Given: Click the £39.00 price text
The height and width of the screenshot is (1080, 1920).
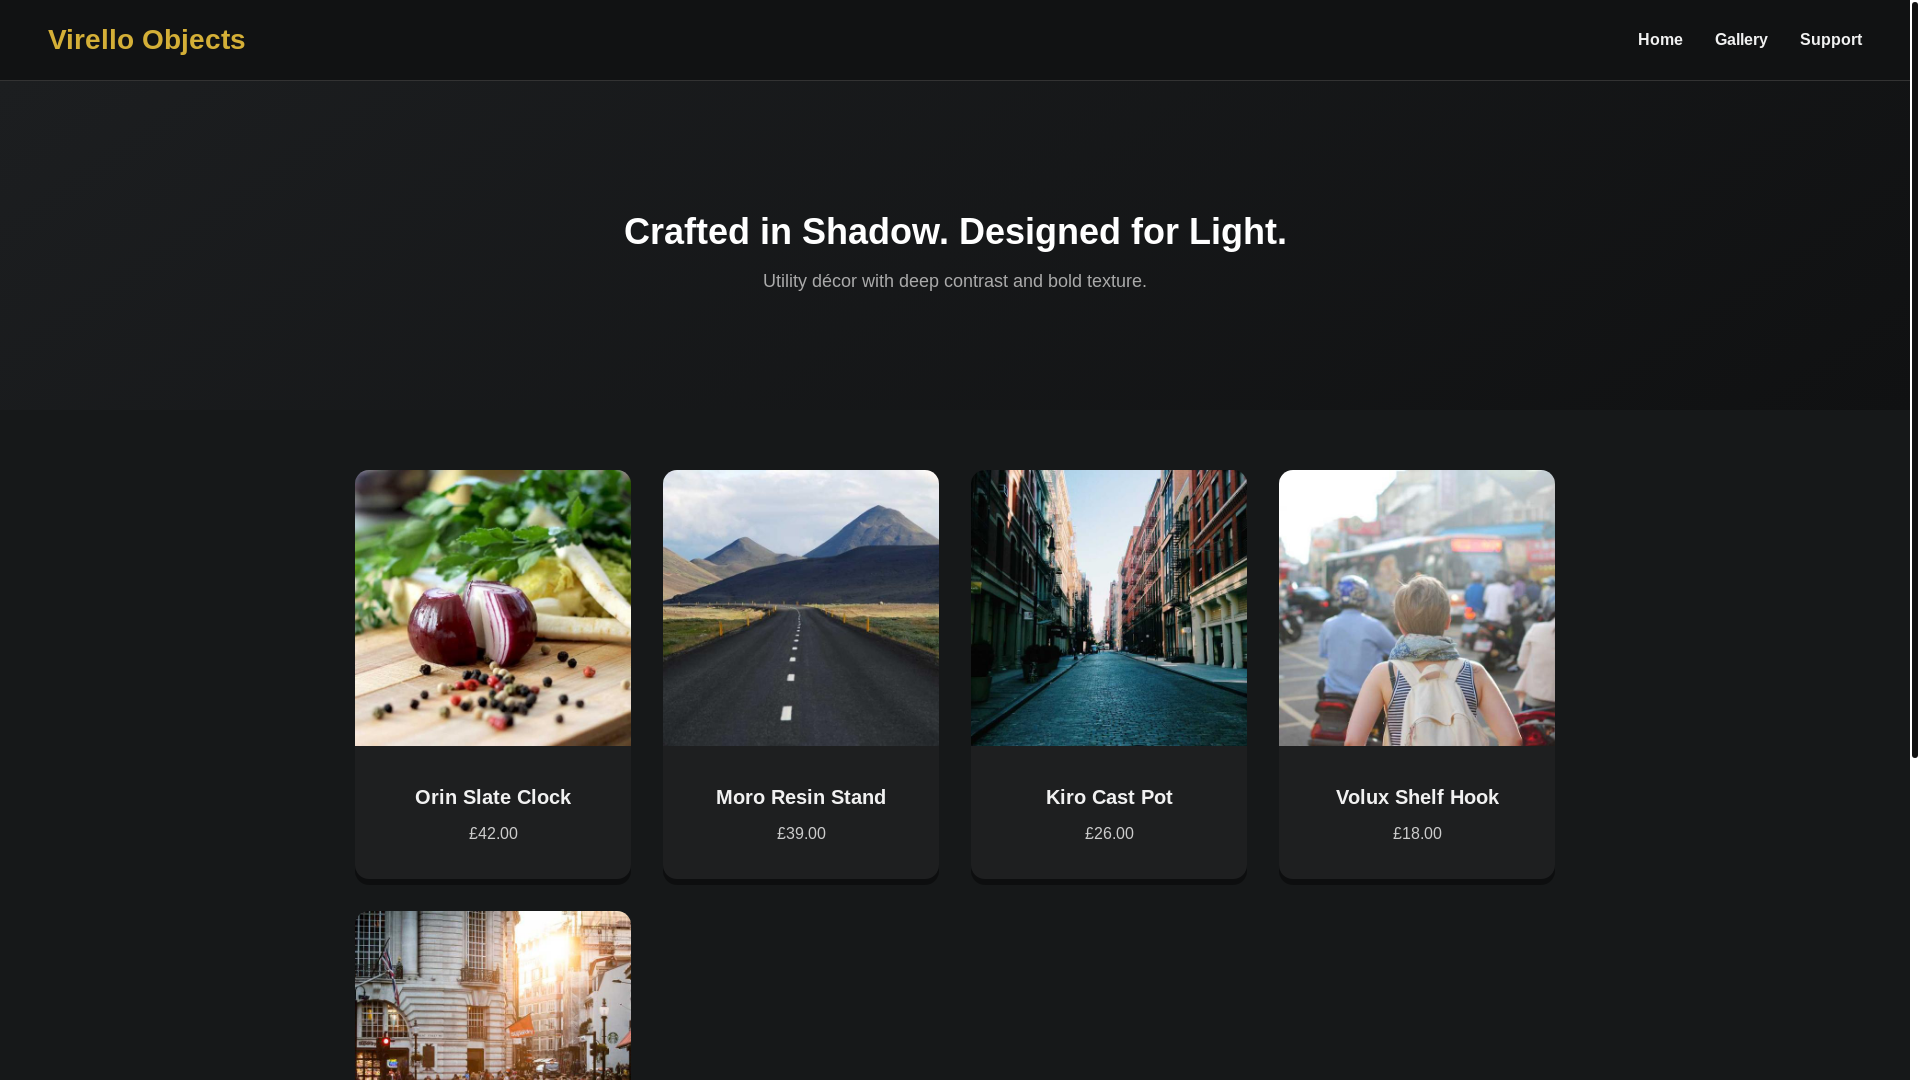Looking at the screenshot, I should point(801,833).
